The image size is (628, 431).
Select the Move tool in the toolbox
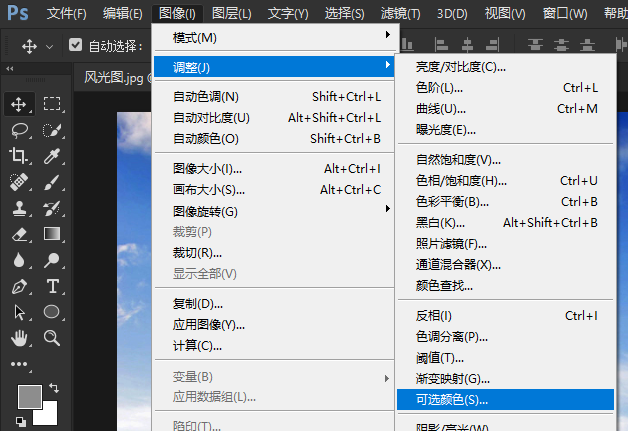18,104
